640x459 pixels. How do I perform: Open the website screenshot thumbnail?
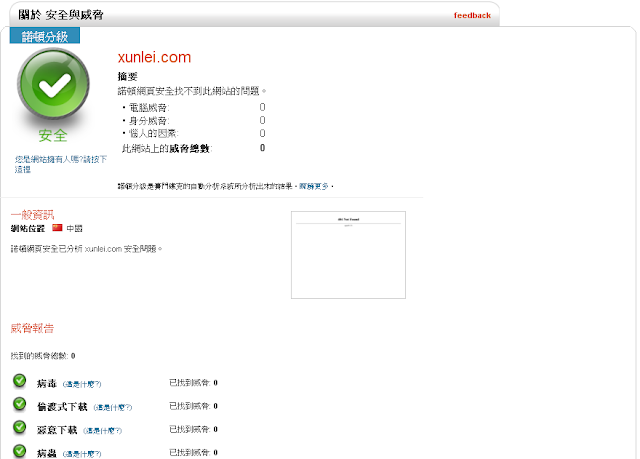(x=348, y=255)
